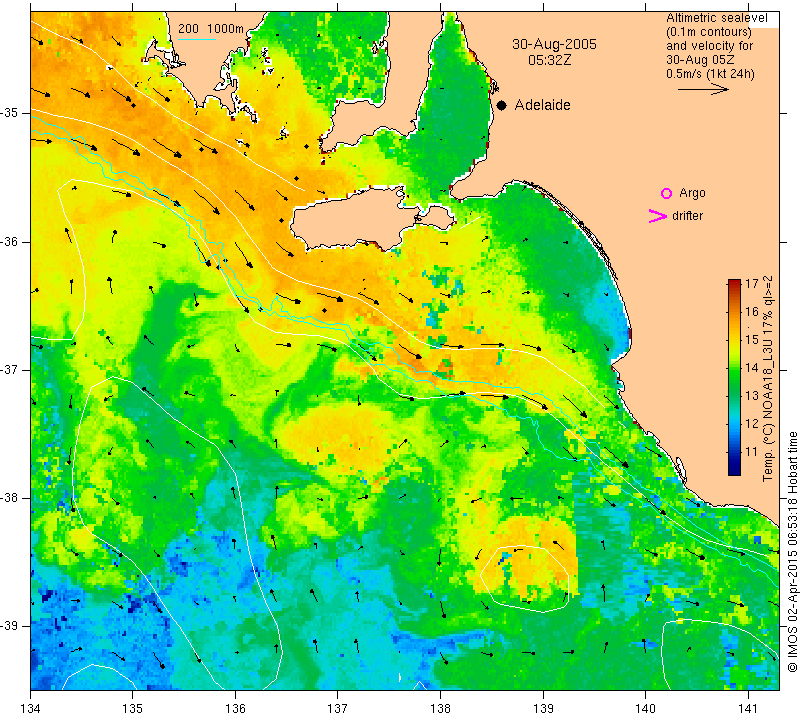Click the '-37' latitude axis label
This screenshot has width=800, height=720.
[11, 369]
